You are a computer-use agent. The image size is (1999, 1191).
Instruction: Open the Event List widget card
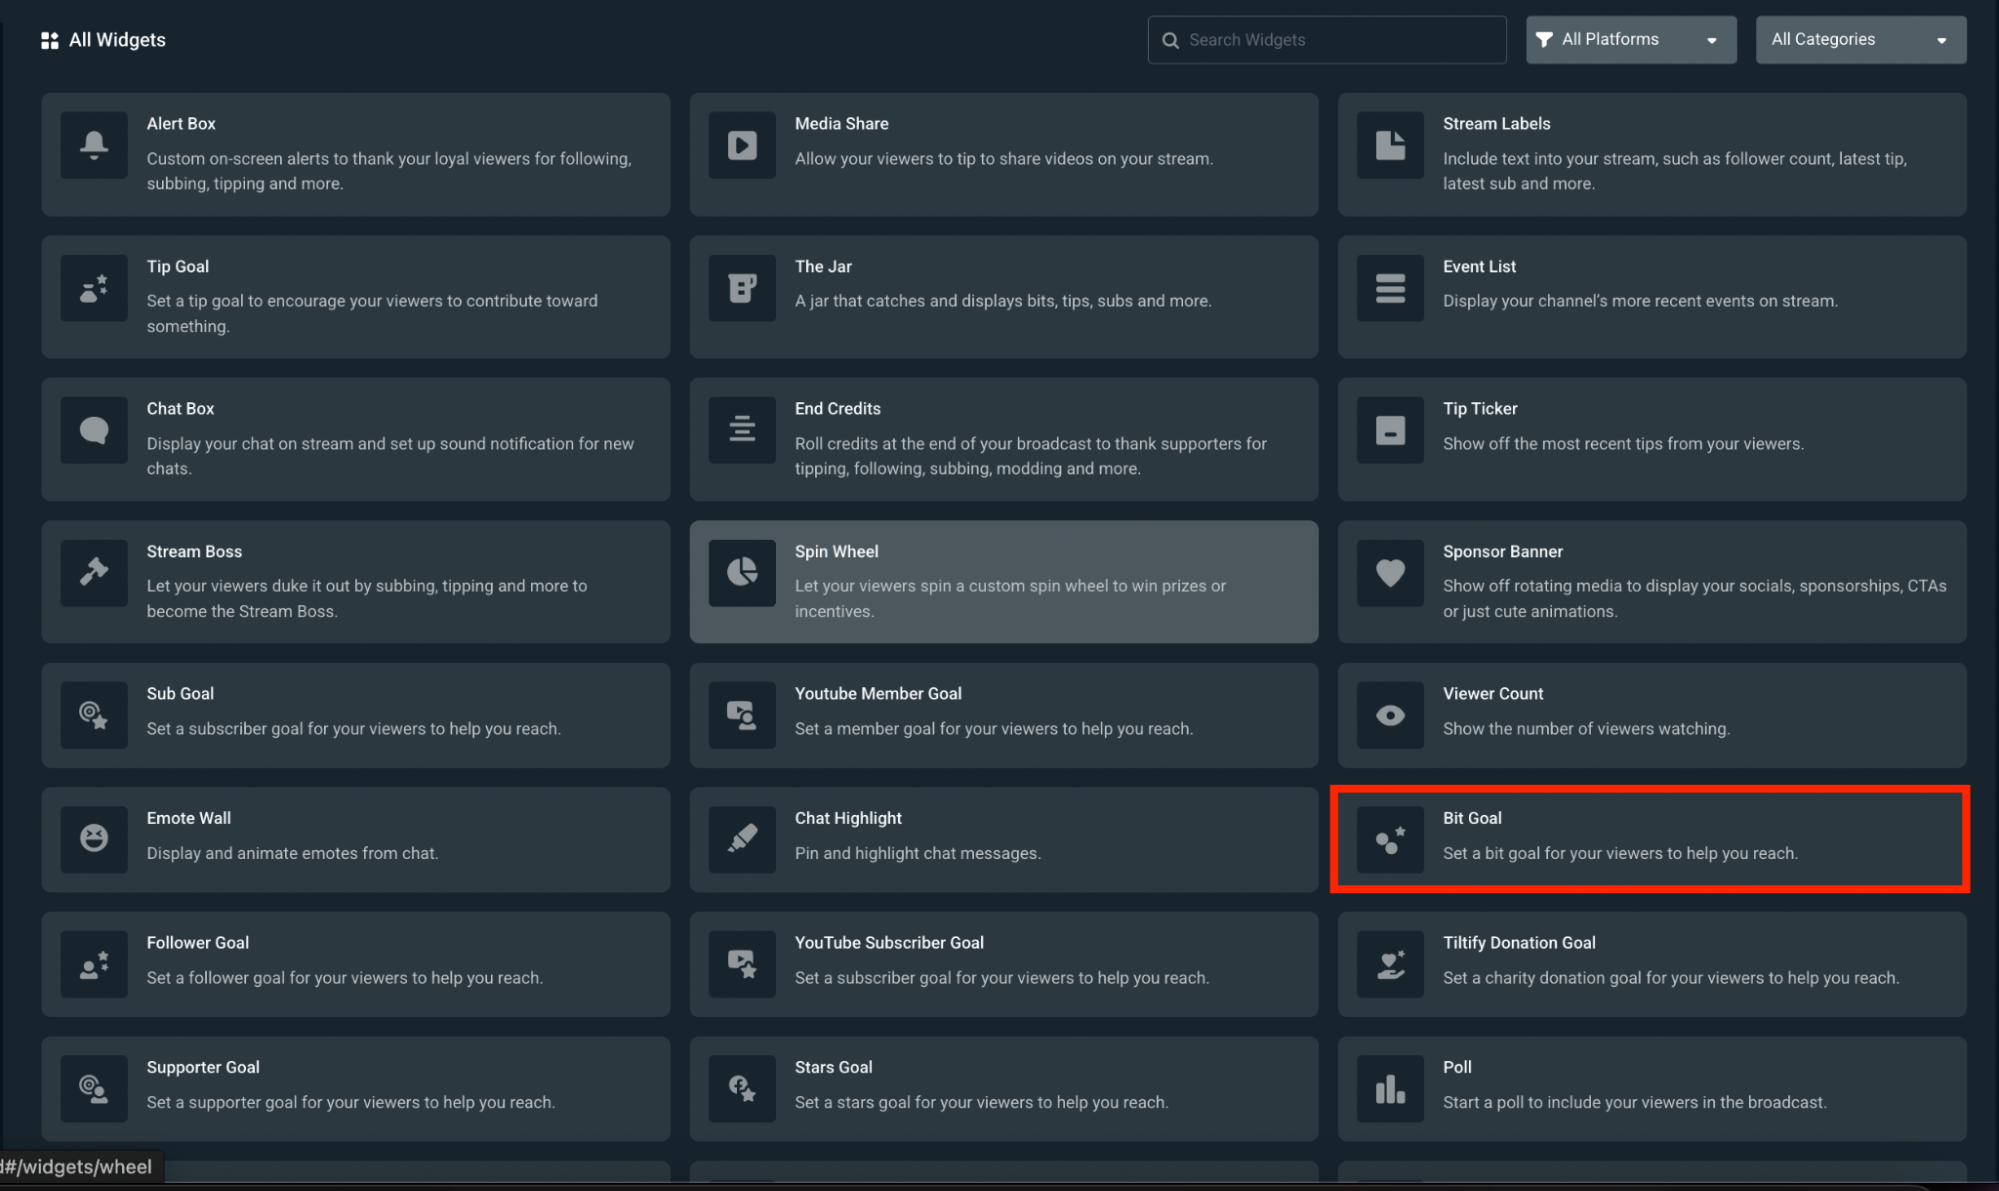point(1650,297)
